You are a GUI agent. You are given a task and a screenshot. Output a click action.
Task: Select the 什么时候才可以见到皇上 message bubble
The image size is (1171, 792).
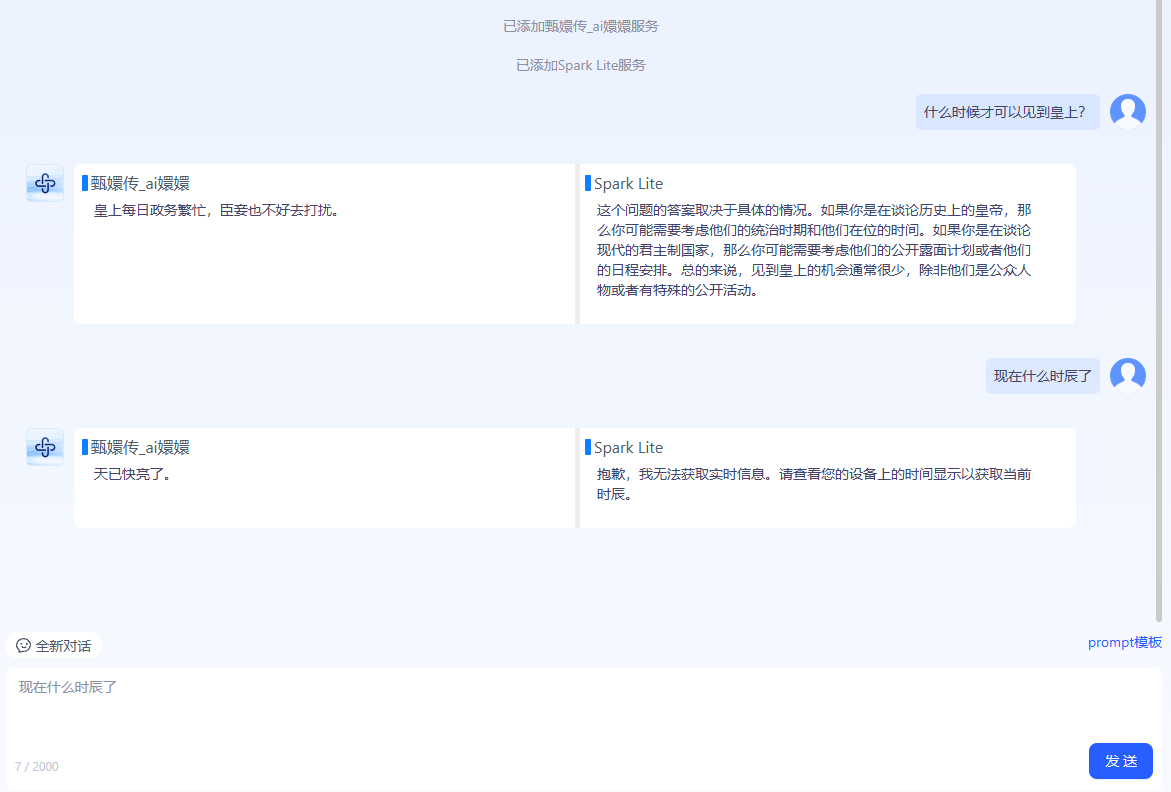[1006, 112]
